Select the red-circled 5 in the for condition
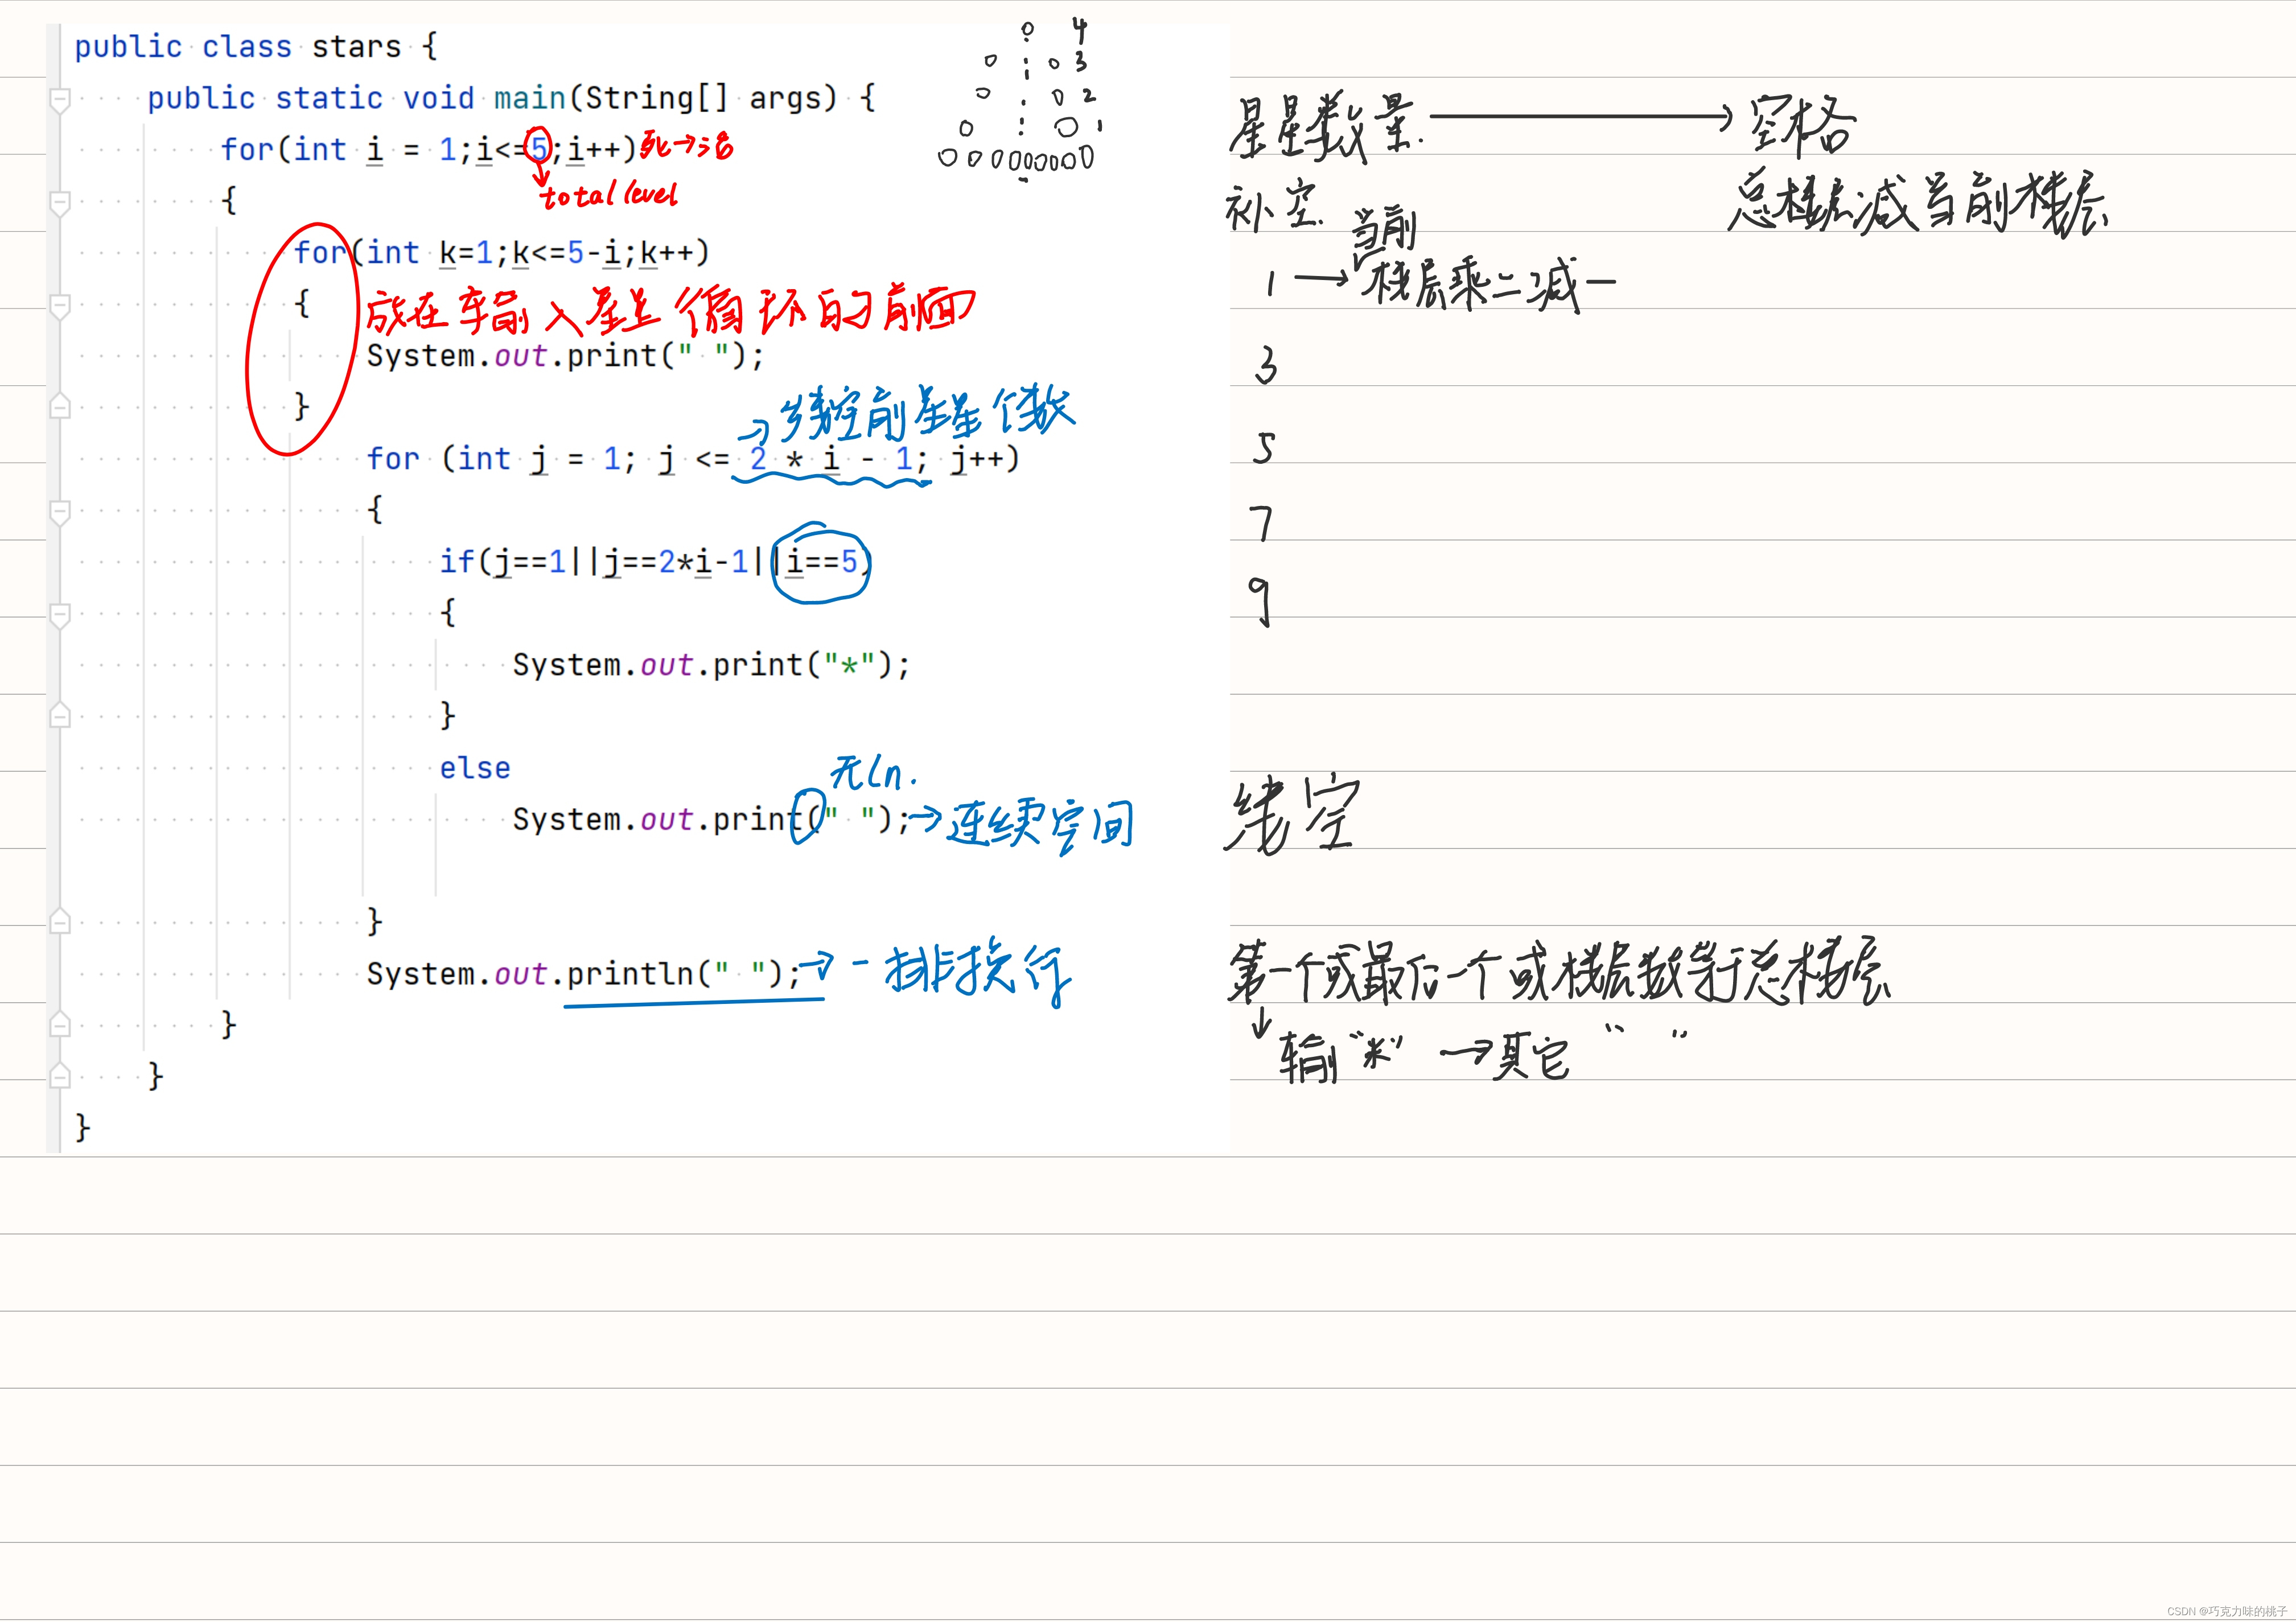 [539, 148]
